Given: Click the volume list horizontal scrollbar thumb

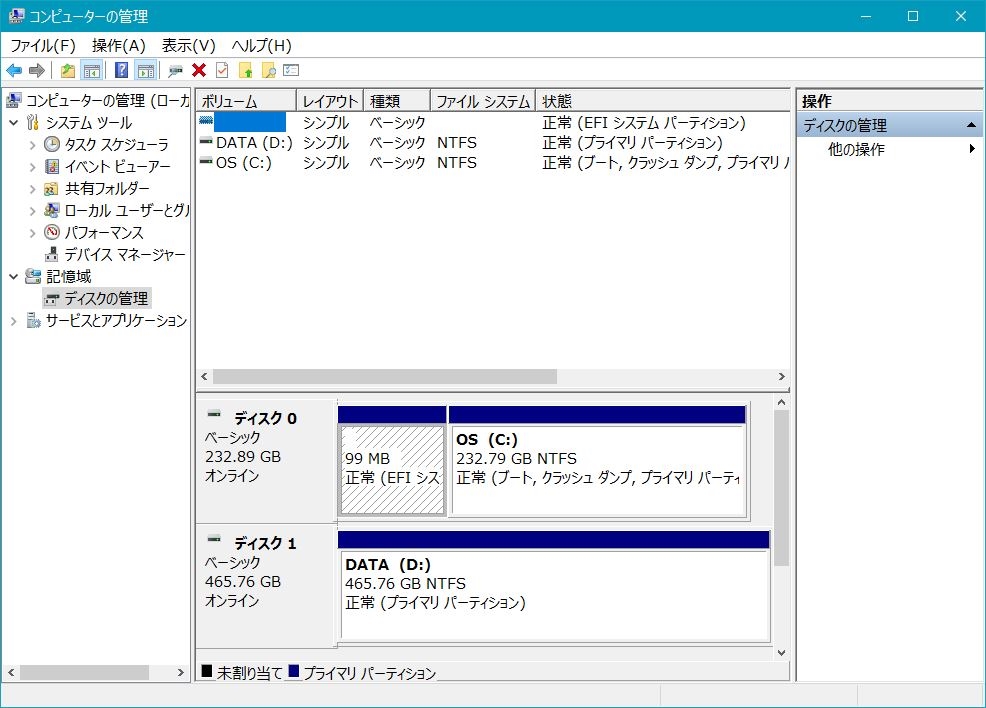Looking at the screenshot, I should tap(385, 377).
